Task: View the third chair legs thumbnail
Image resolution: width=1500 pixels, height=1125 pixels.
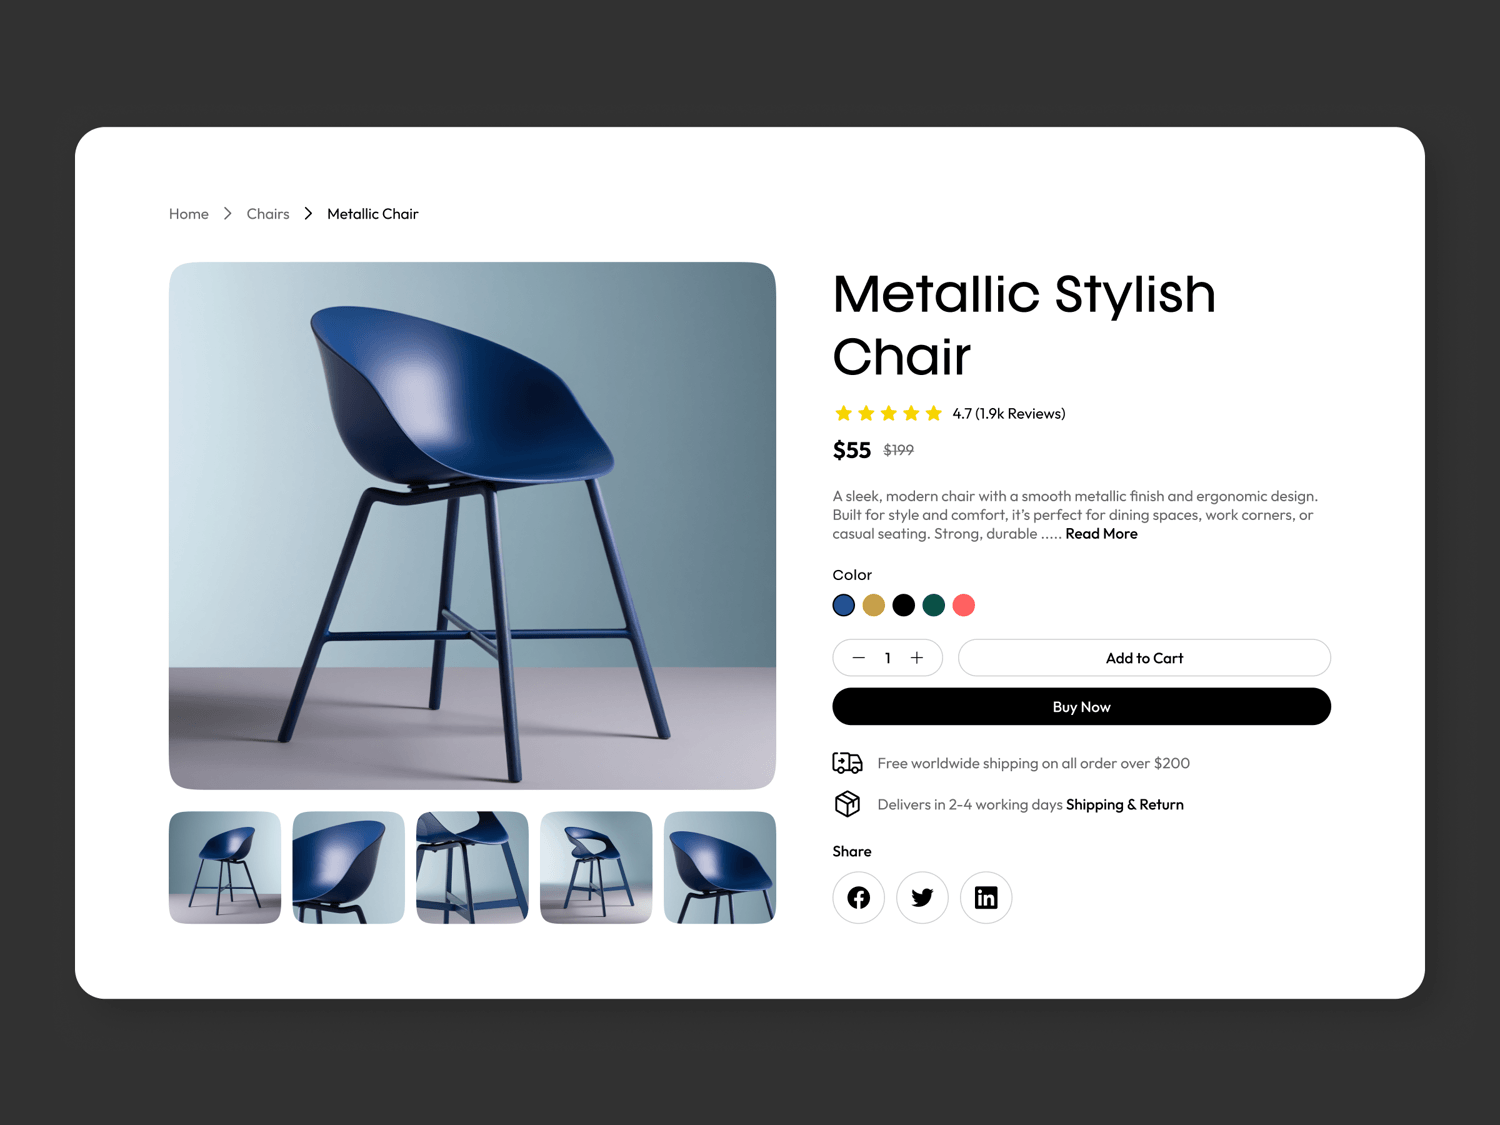Action: (x=472, y=867)
